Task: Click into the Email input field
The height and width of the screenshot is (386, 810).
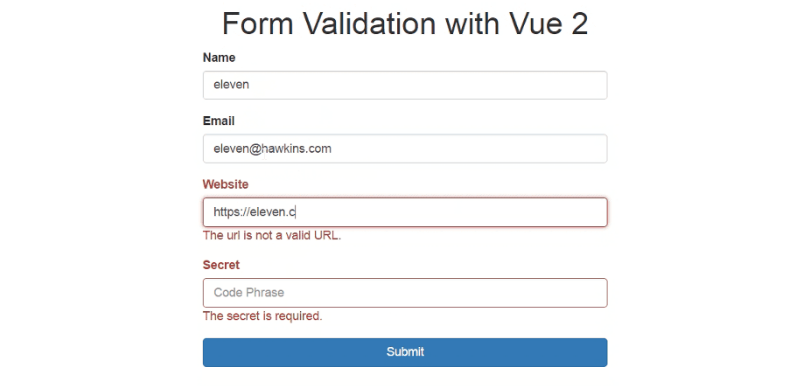Action: [404, 149]
